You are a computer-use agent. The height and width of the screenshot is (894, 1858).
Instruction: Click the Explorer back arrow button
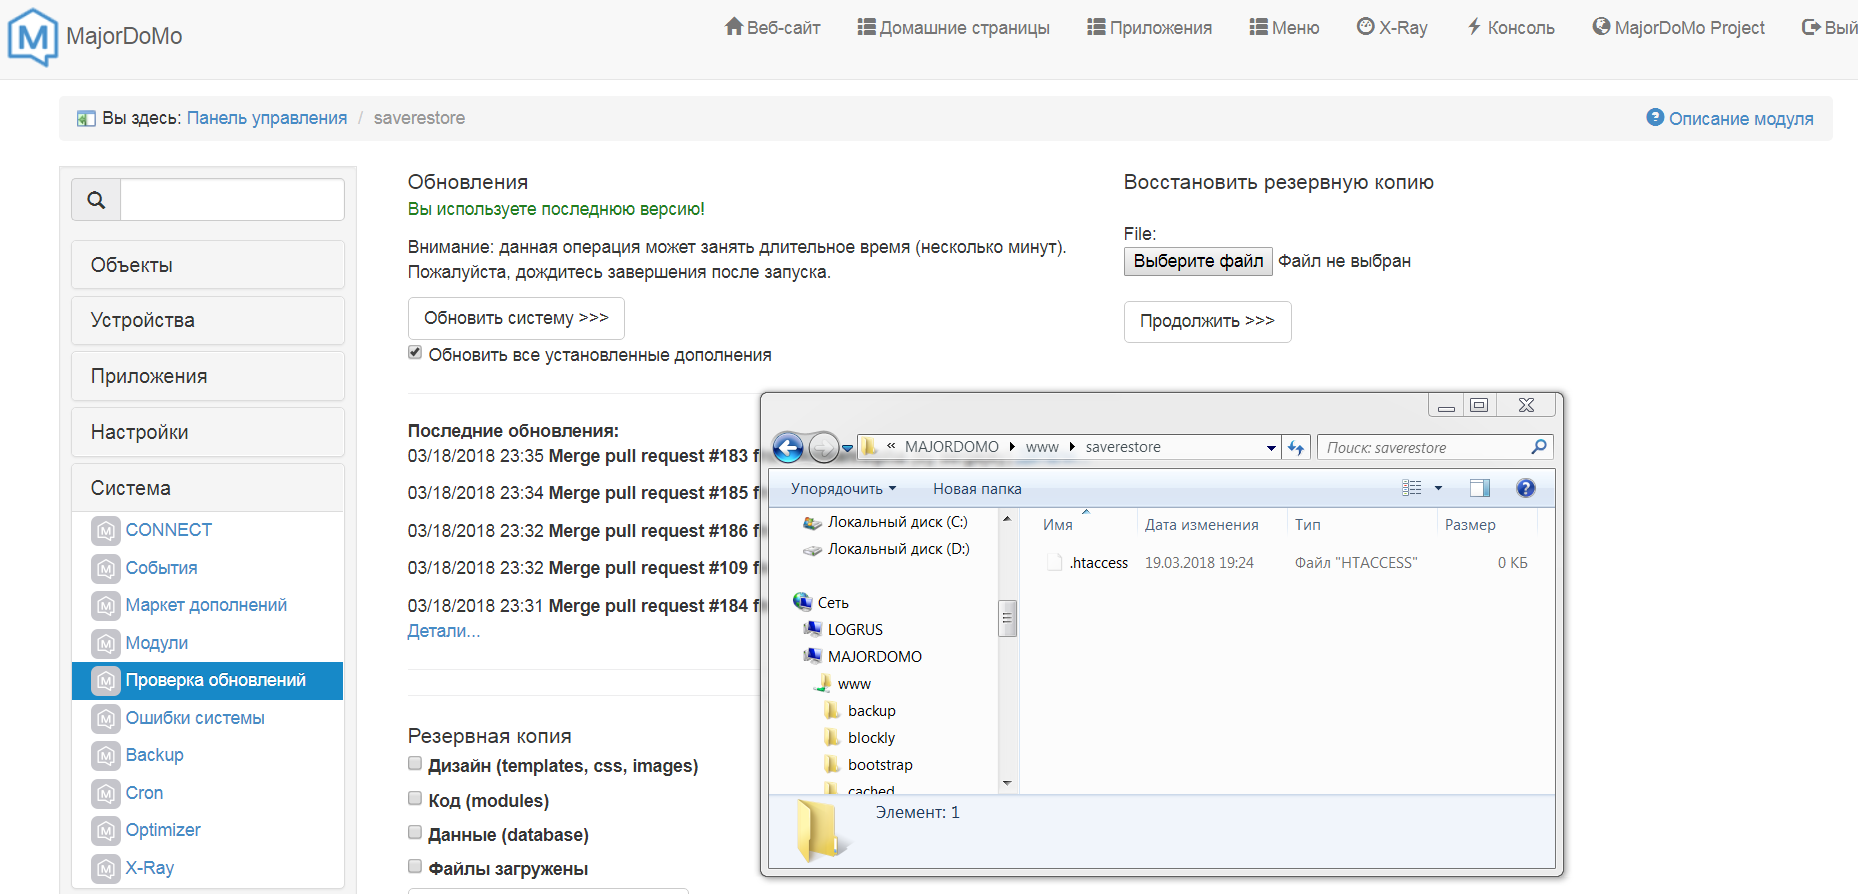[788, 448]
